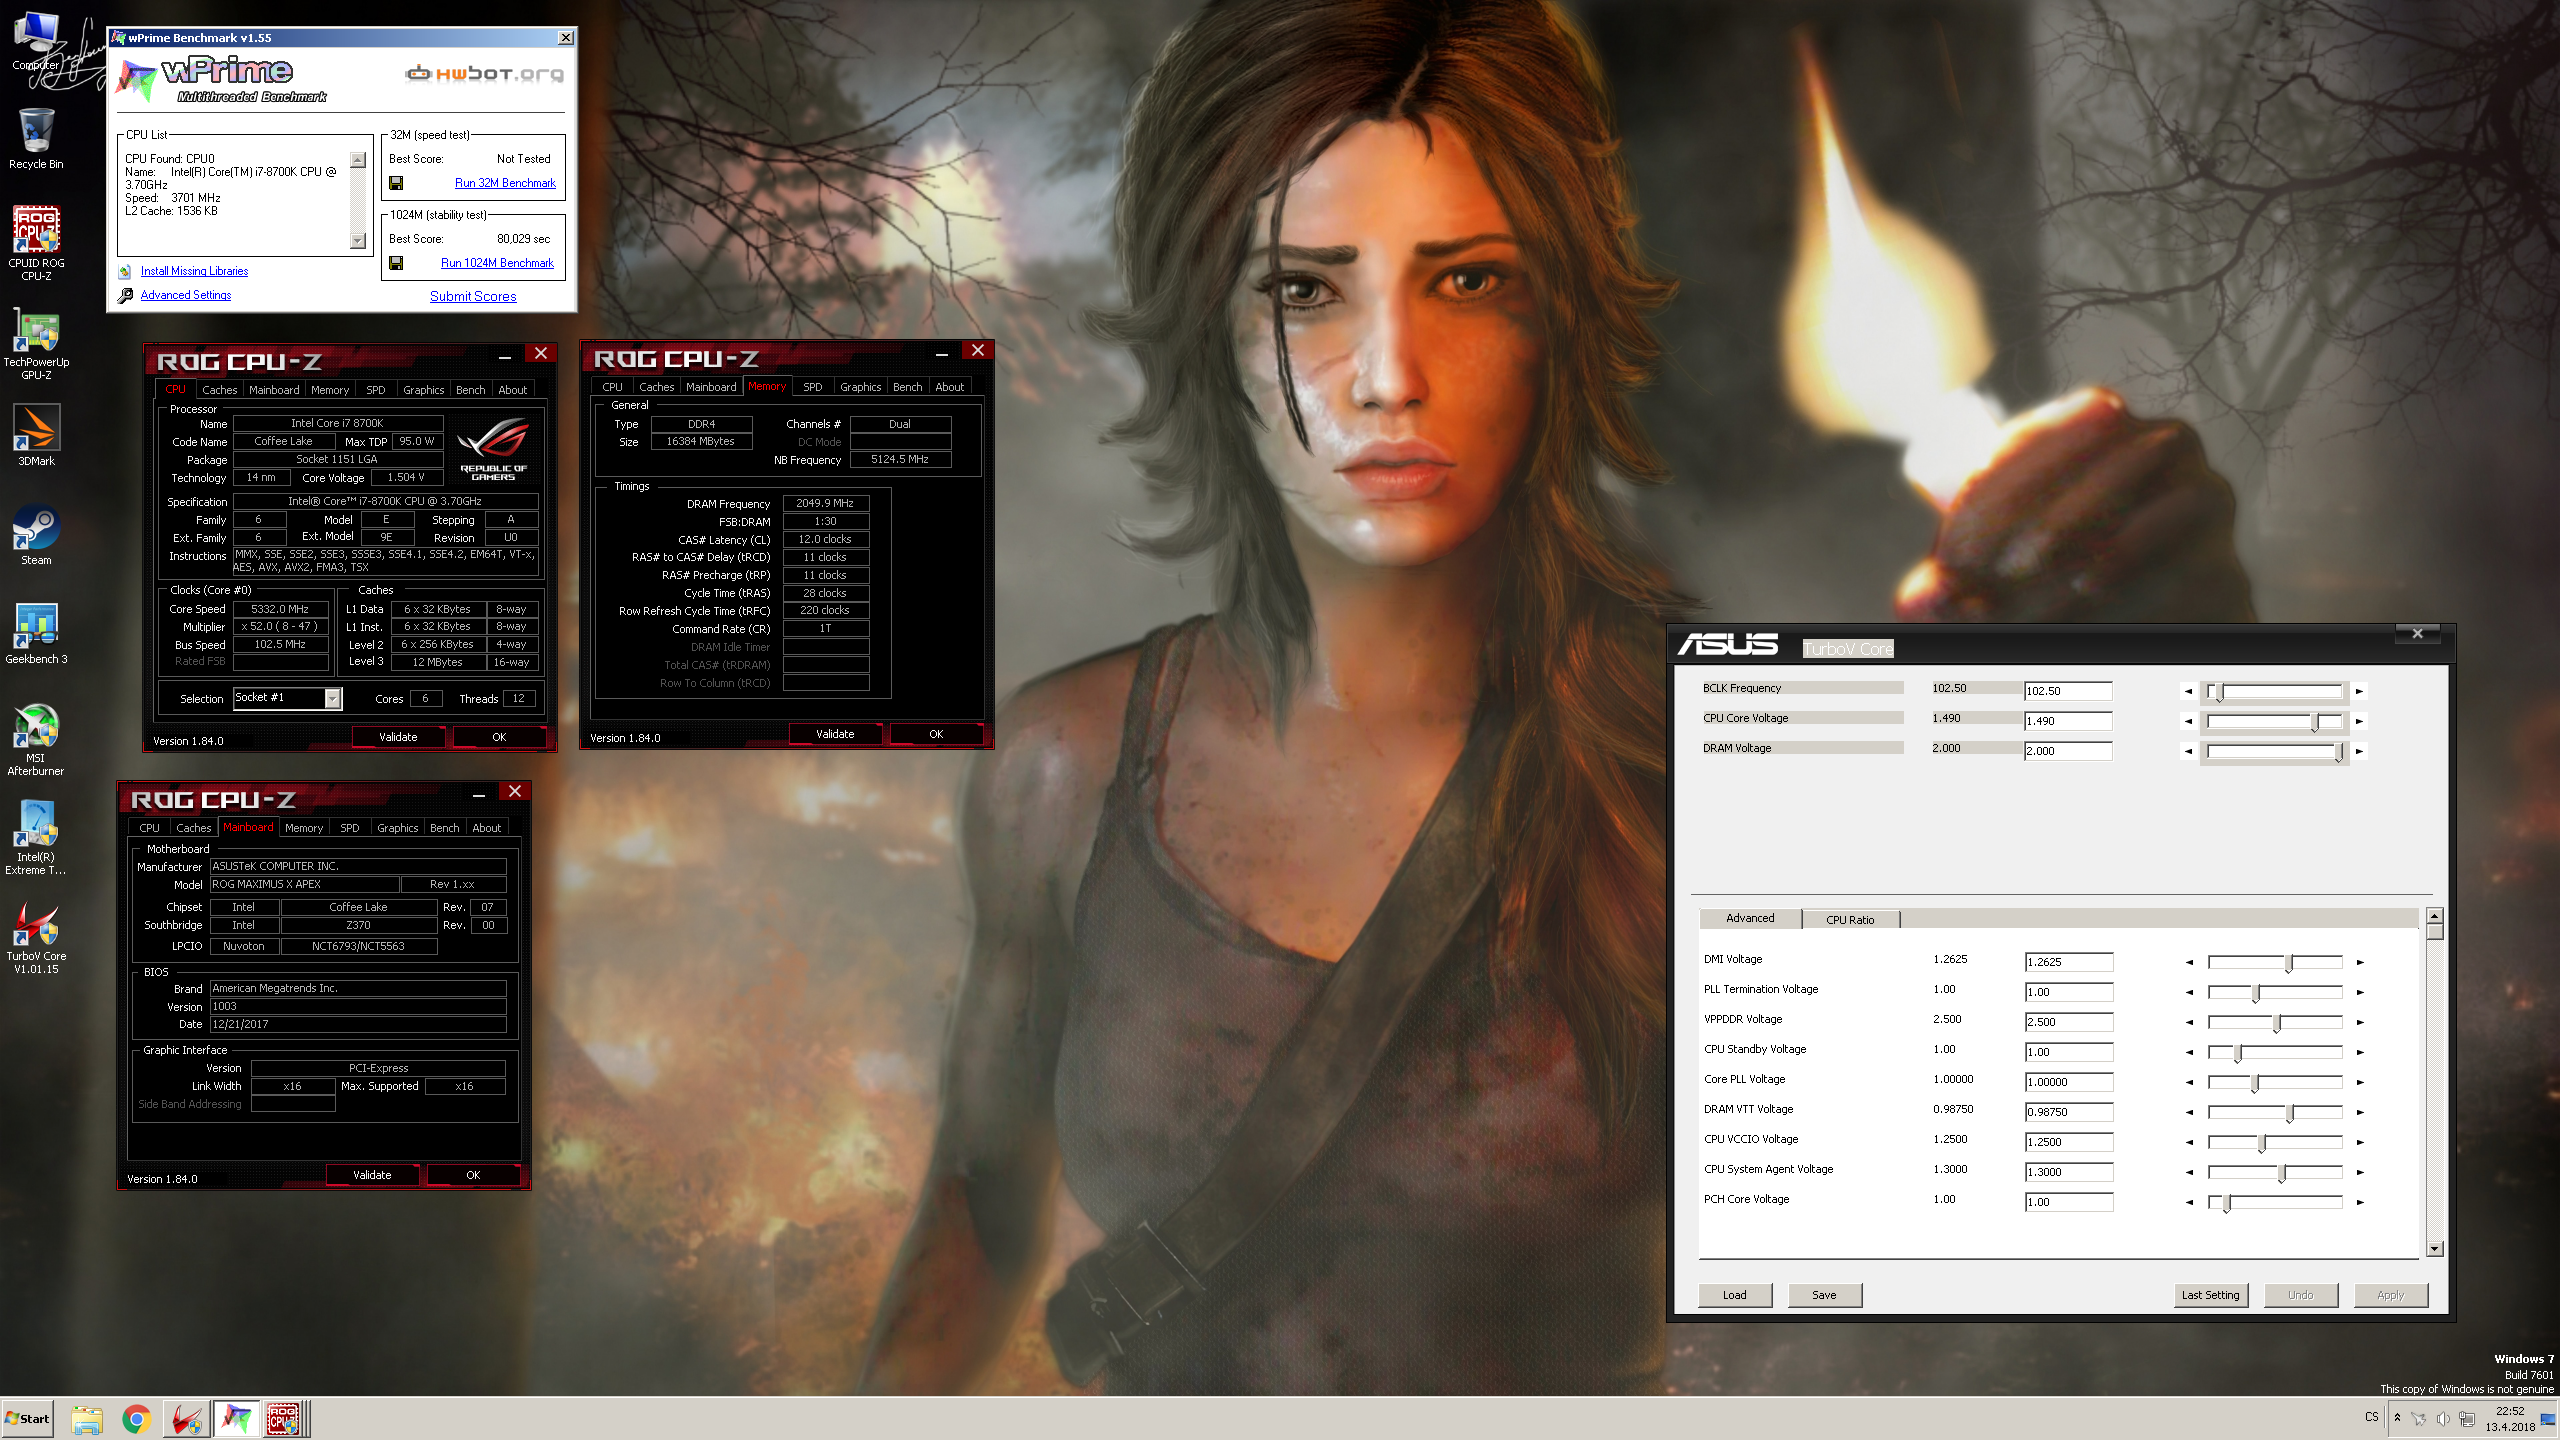Image resolution: width=2560 pixels, height=1440 pixels.
Task: Click the left arrow of DMI Voltage slider
Action: tap(2189, 962)
